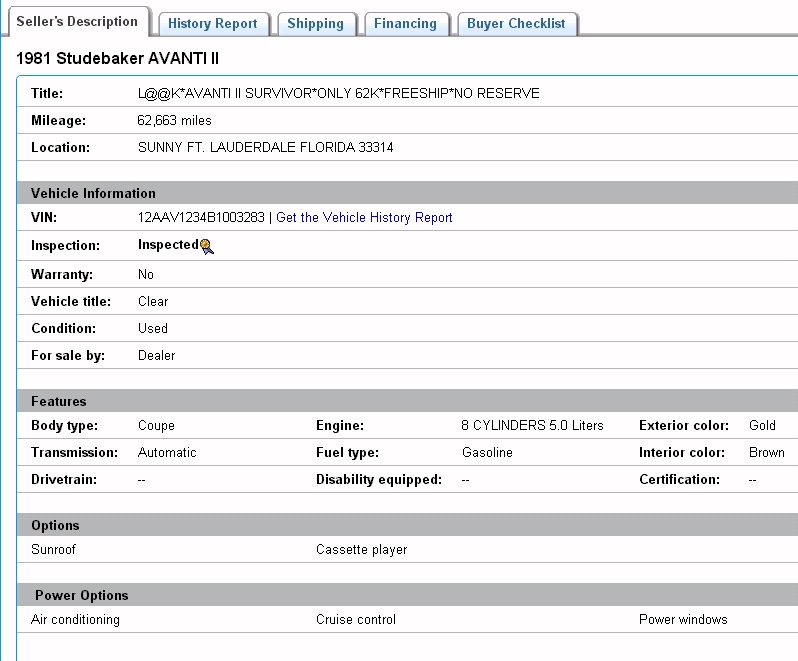Click the Cassette player option
The height and width of the screenshot is (661, 798).
tap(361, 550)
